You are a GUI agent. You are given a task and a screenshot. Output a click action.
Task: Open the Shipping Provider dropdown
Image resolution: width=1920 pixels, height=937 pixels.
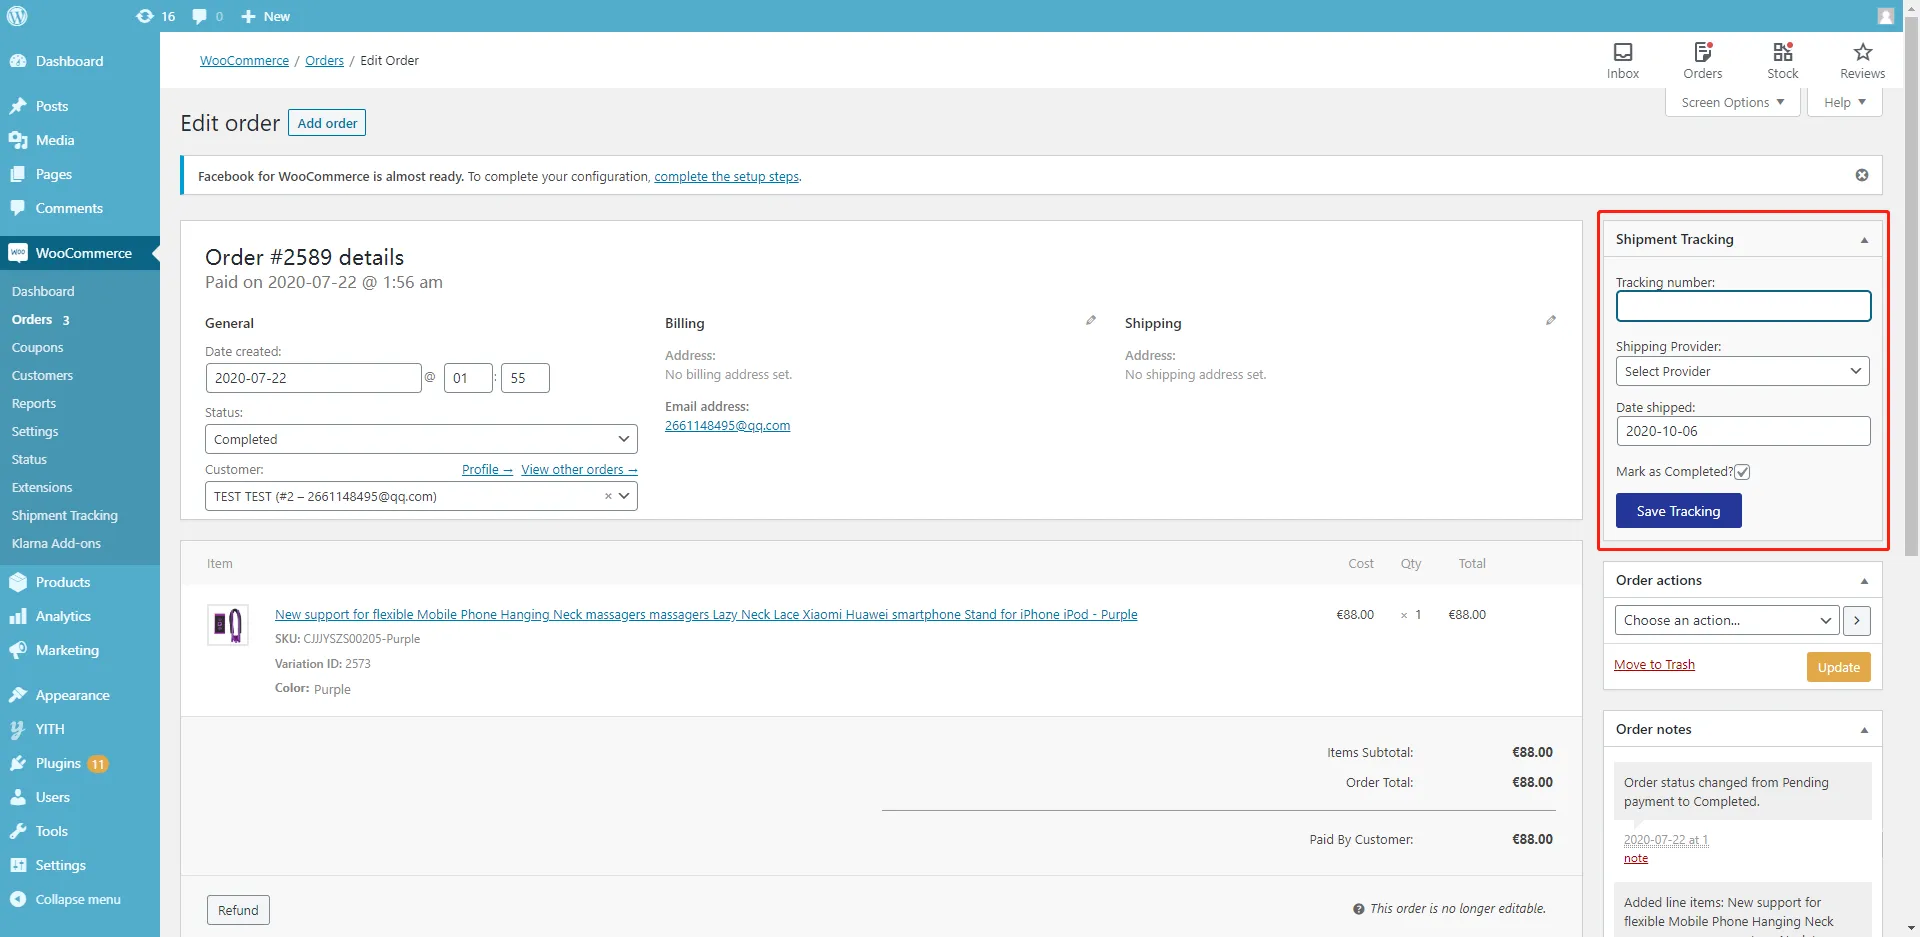(1742, 371)
